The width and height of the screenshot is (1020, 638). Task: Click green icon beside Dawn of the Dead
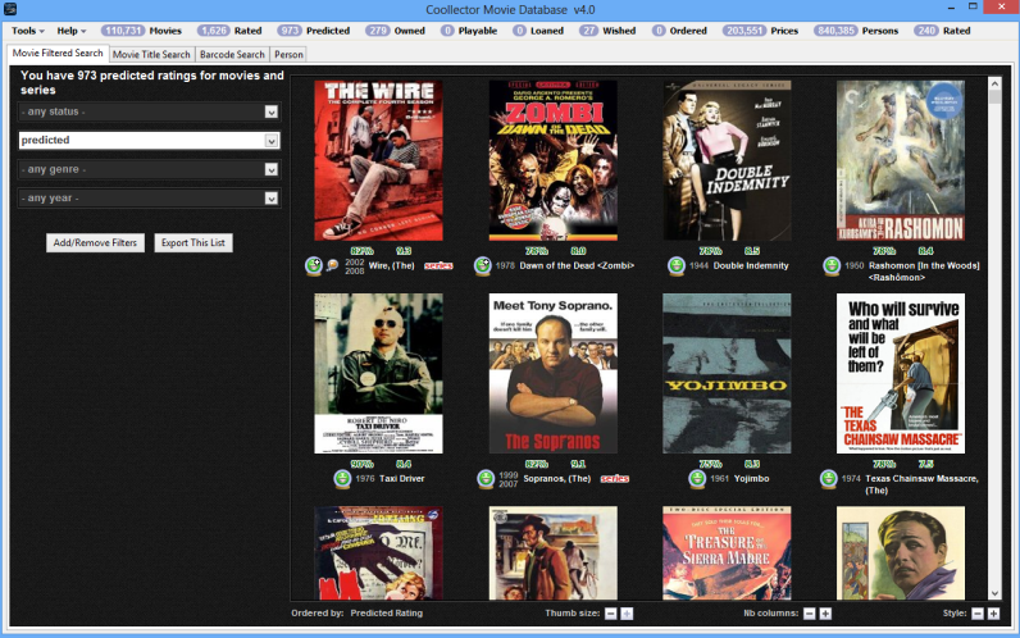pyautogui.click(x=483, y=265)
